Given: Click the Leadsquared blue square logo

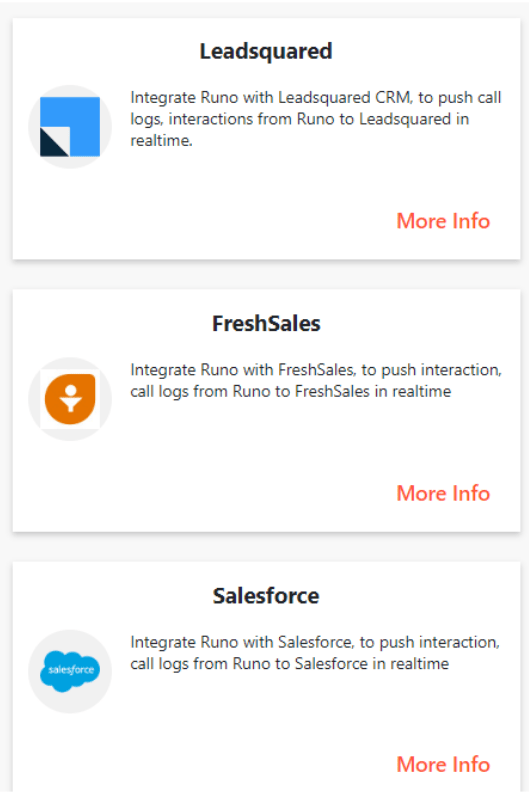Looking at the screenshot, I should coord(70,126).
